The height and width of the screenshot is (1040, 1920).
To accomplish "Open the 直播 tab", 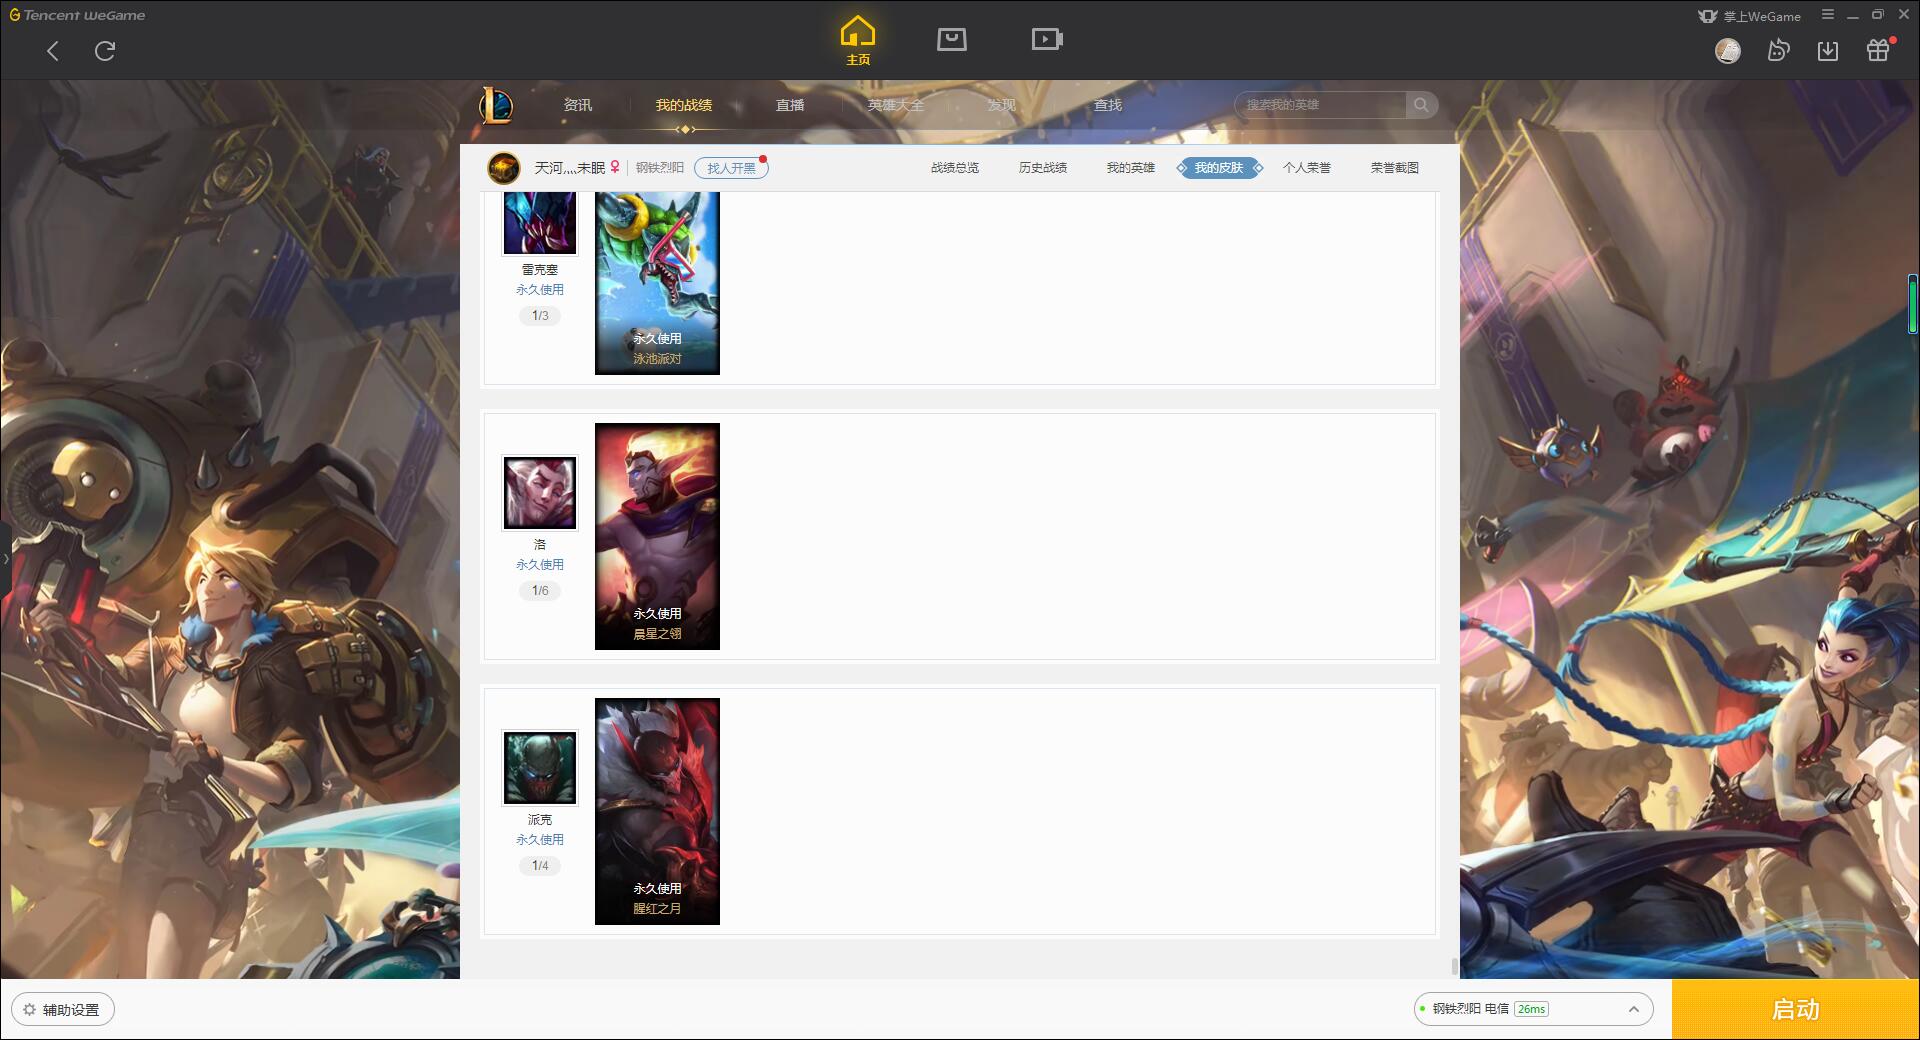I will (x=790, y=105).
